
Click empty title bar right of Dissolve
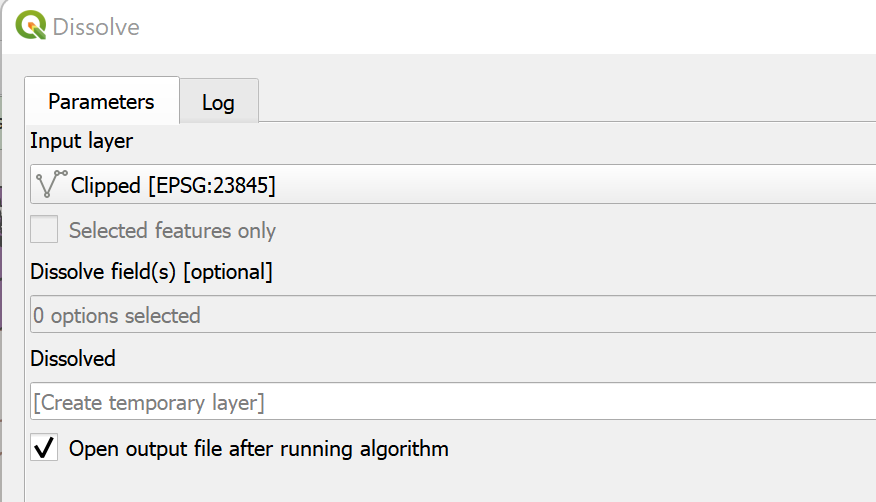pyautogui.click(x=500, y=27)
